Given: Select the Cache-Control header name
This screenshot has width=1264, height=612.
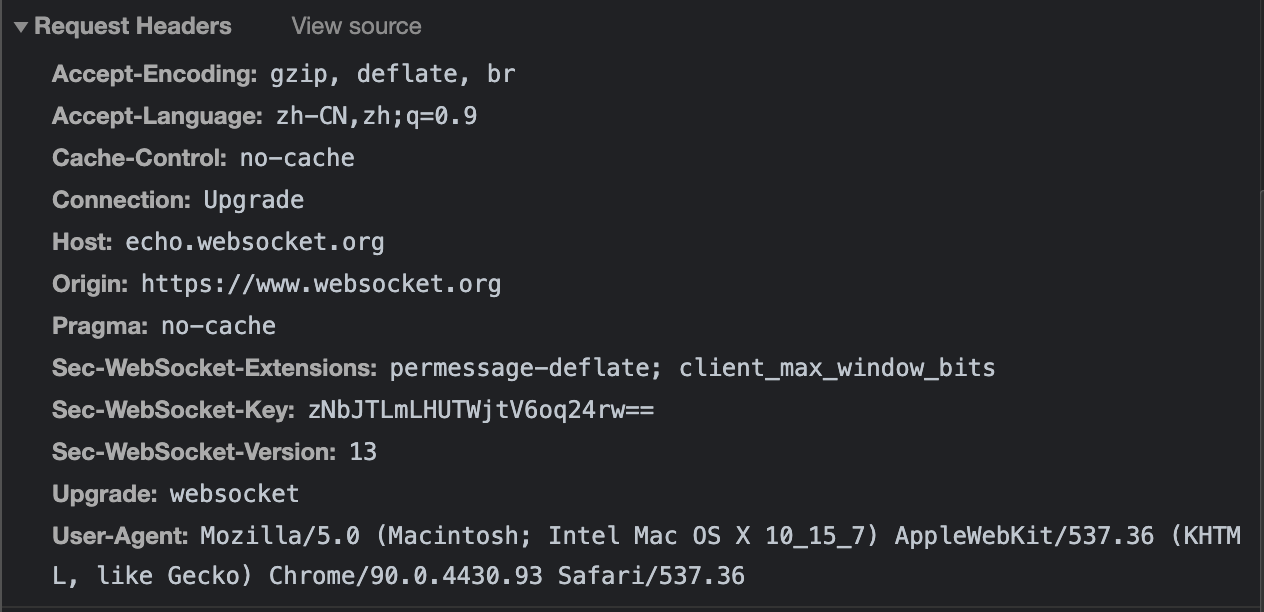Looking at the screenshot, I should [140, 158].
